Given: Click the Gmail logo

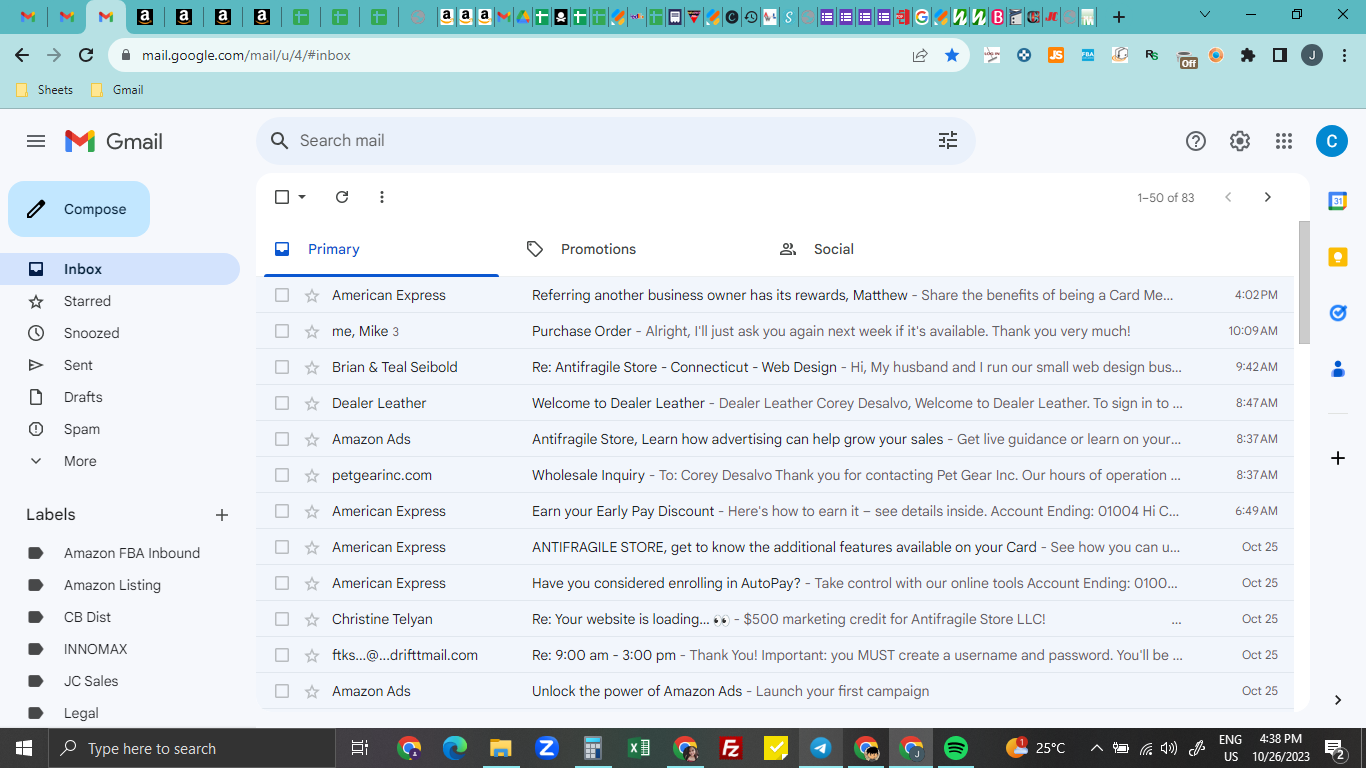Looking at the screenshot, I should click(113, 141).
